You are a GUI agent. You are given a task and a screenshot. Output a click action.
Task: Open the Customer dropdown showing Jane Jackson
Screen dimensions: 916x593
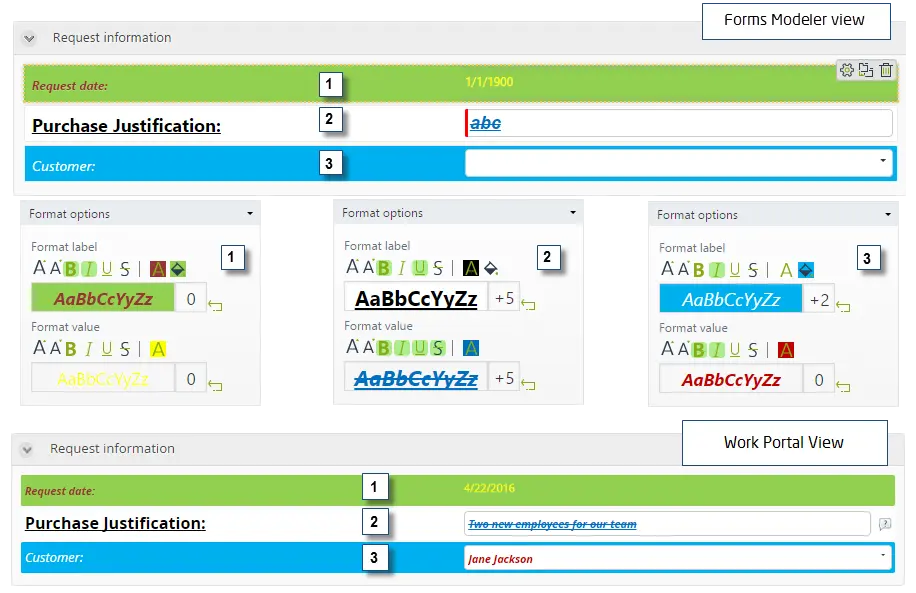pyautogui.click(x=678, y=559)
